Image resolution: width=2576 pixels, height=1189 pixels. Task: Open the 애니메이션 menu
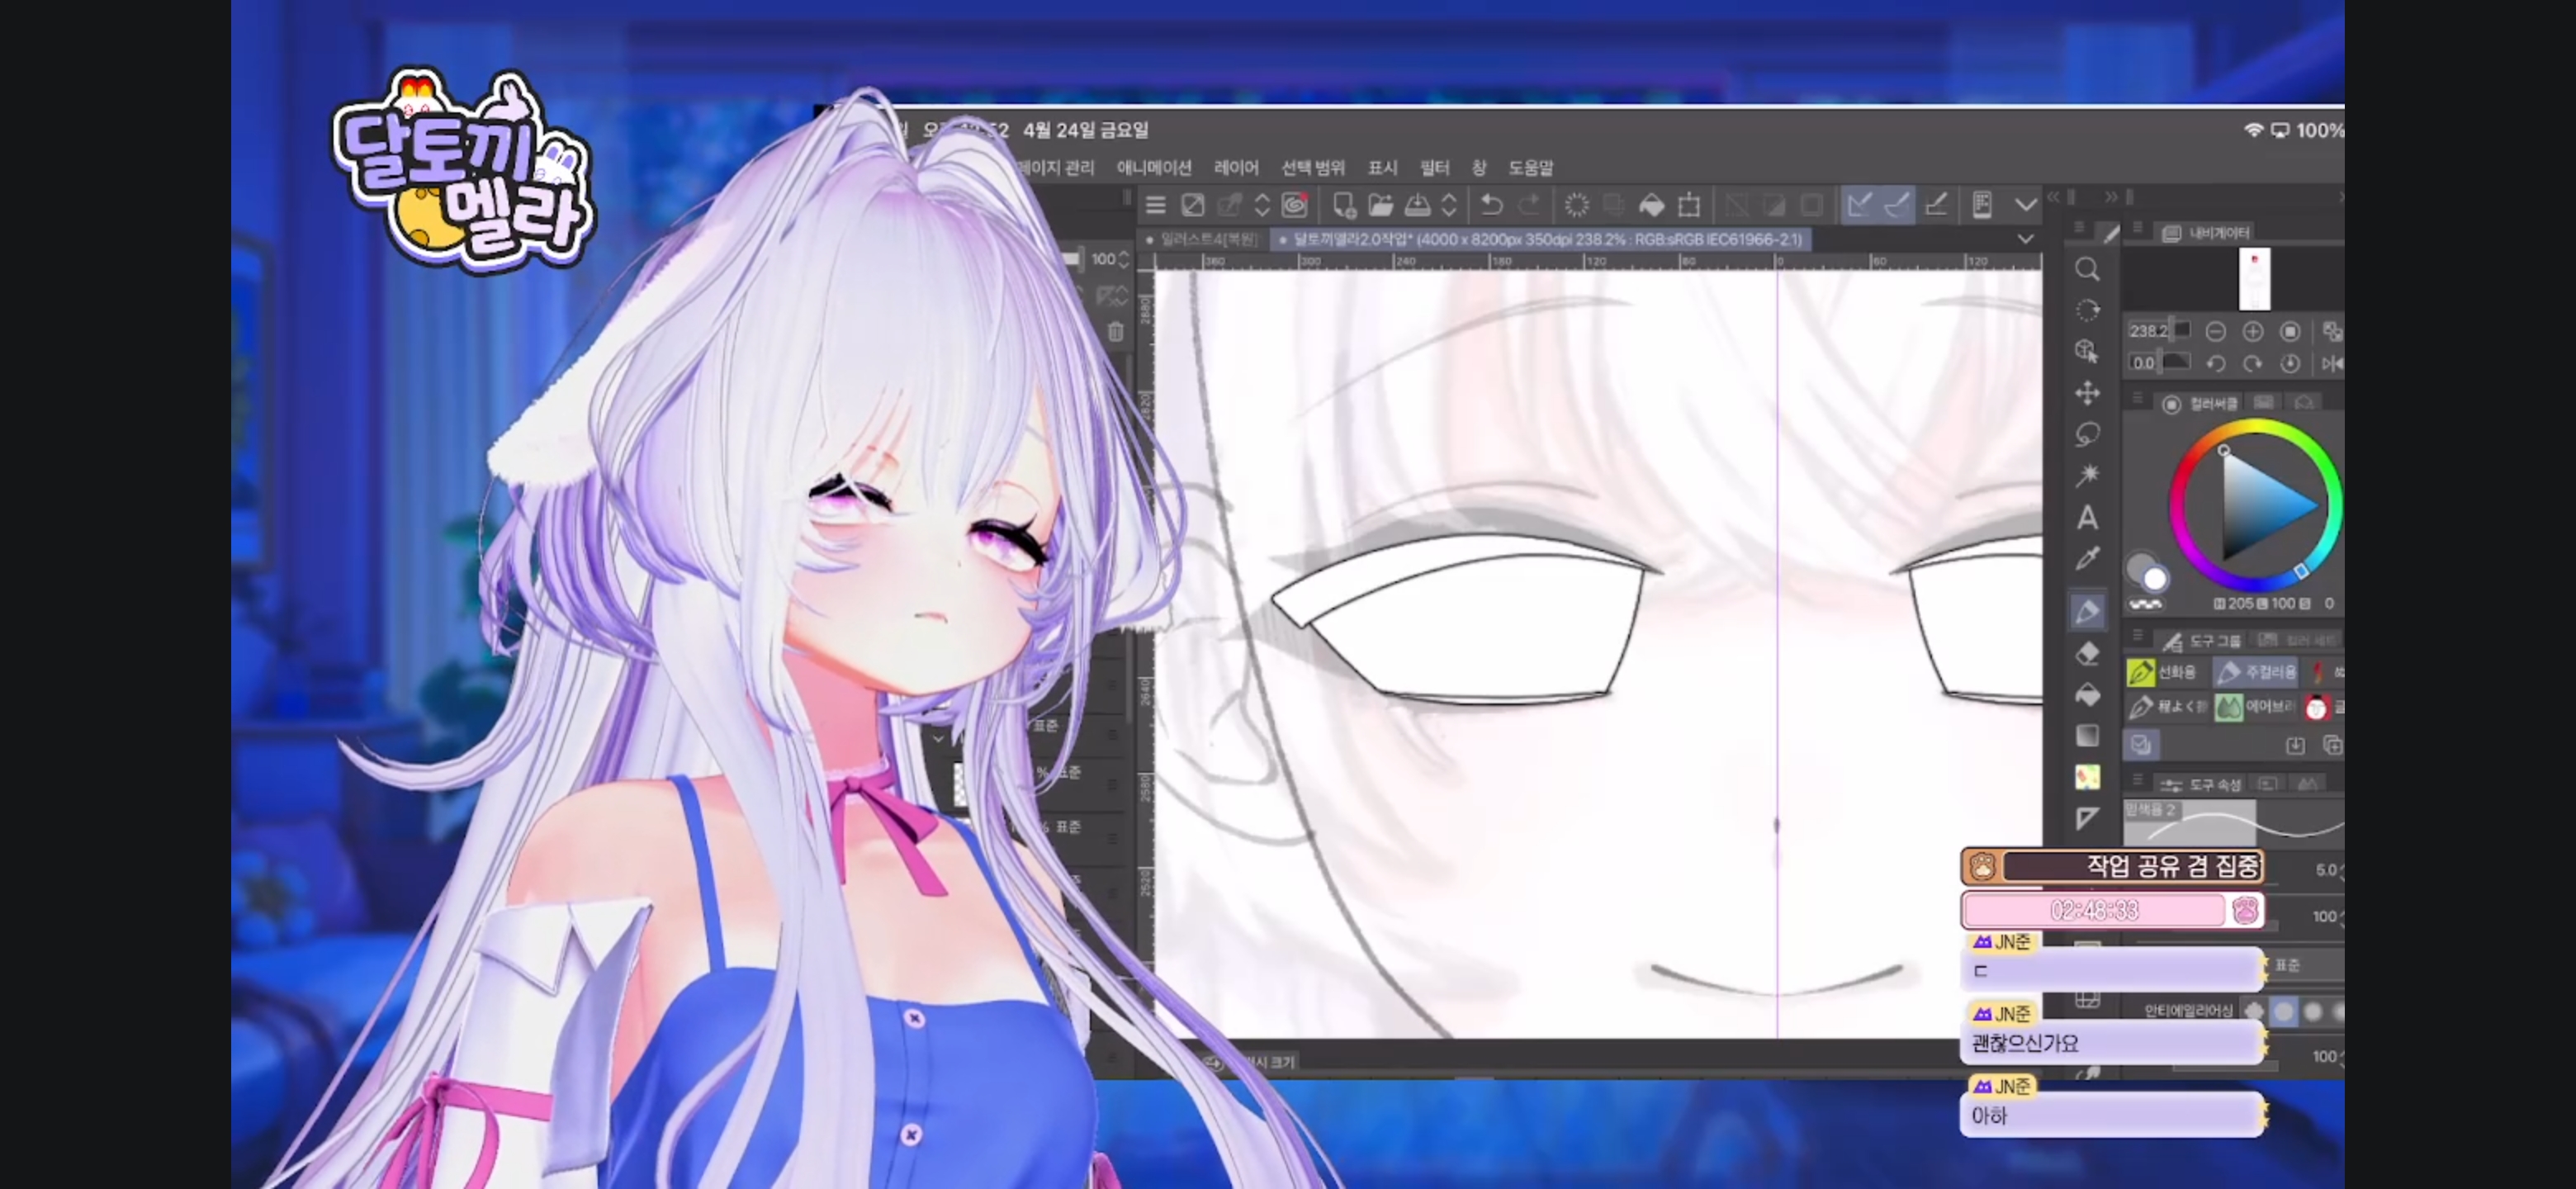click(1154, 167)
